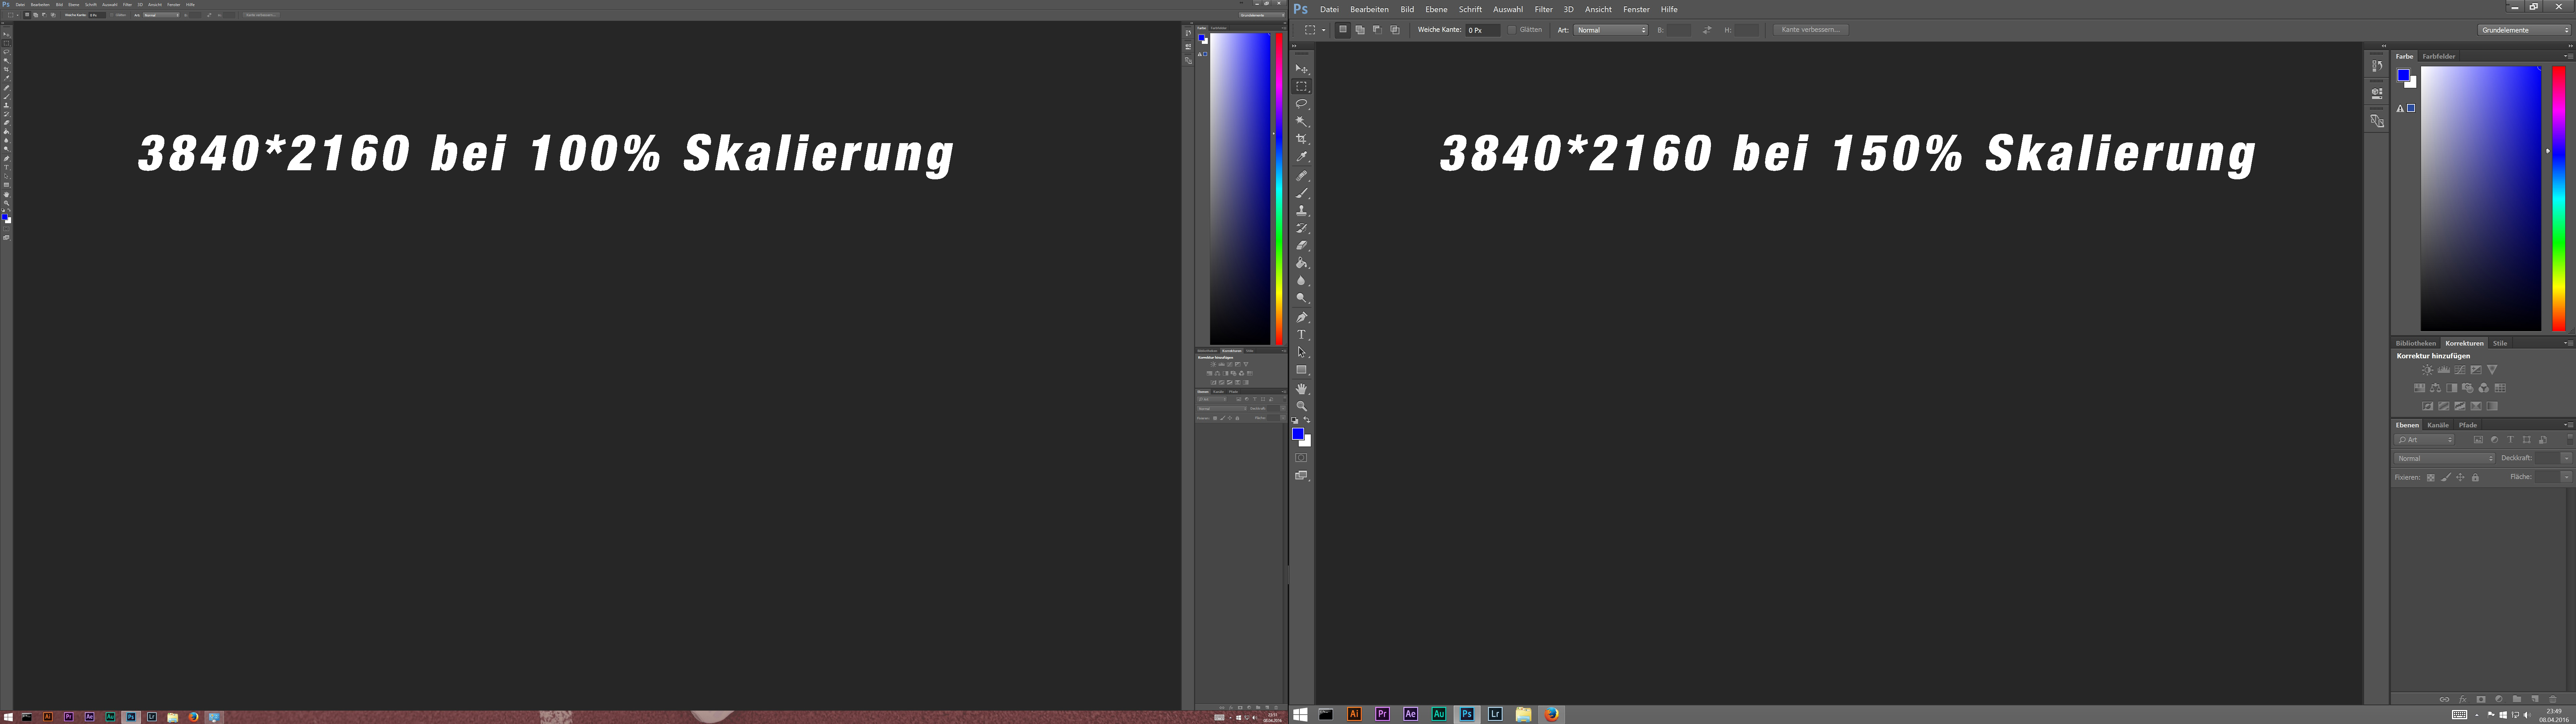Open the Grundelemente workspace dropdown

(x=2524, y=30)
